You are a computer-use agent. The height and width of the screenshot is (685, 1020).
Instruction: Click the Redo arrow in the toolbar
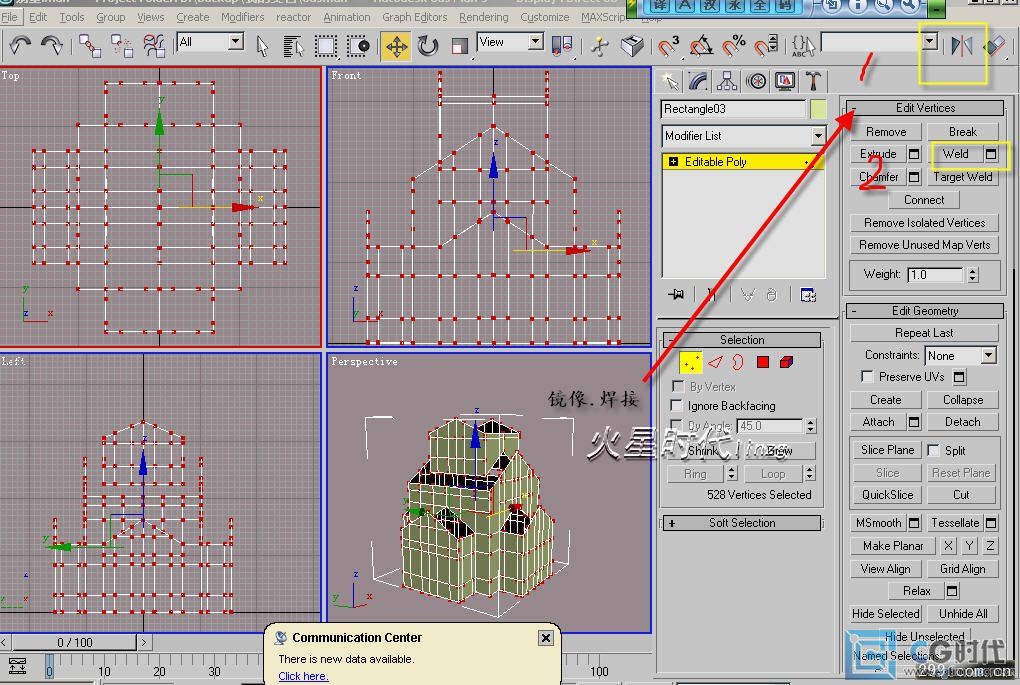[51, 46]
